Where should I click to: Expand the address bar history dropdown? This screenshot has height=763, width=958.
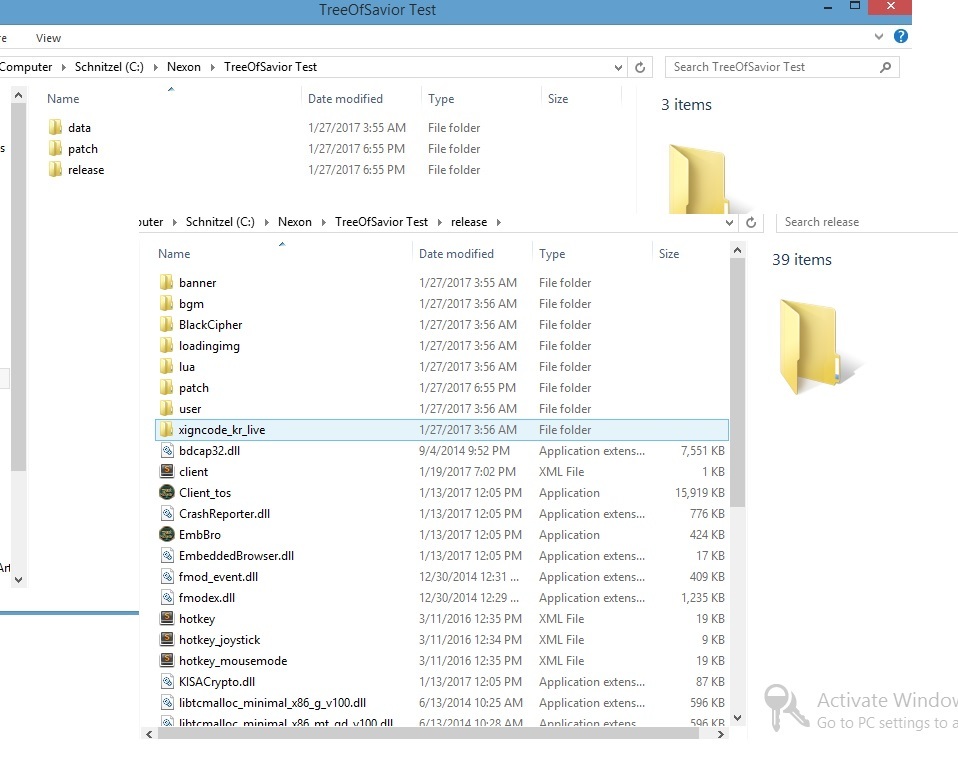[619, 67]
